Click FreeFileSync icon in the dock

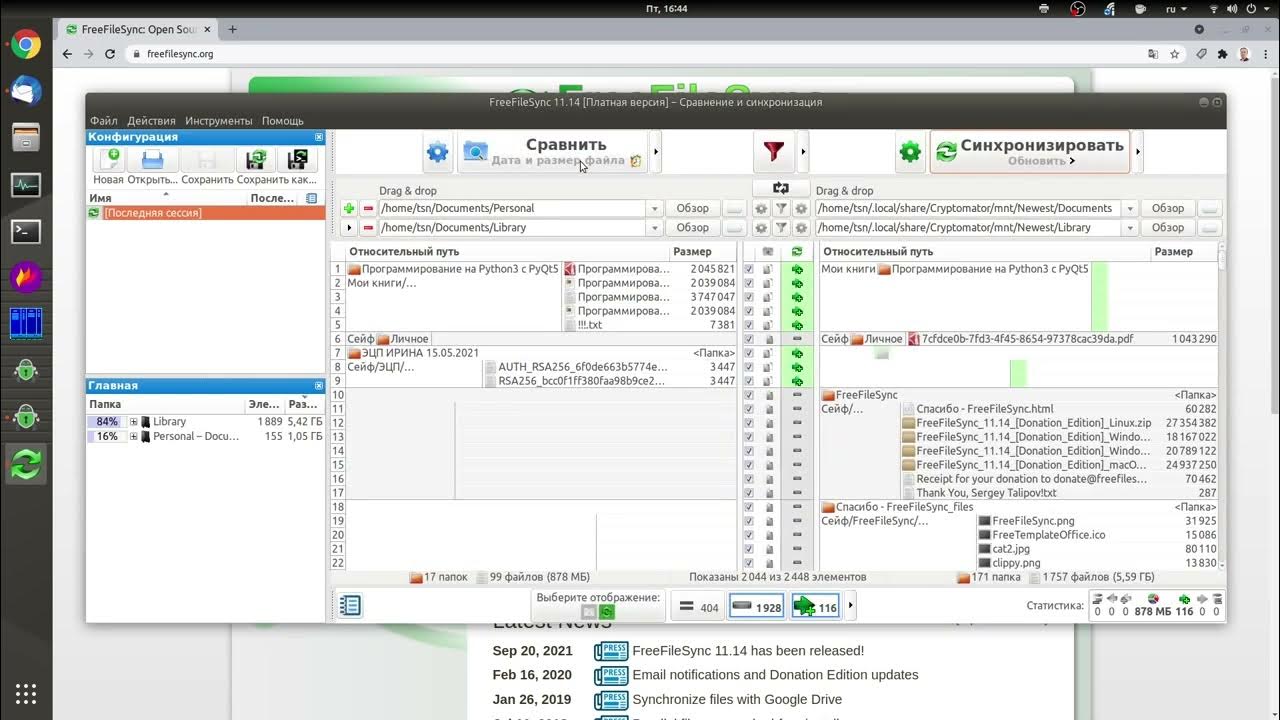25,464
